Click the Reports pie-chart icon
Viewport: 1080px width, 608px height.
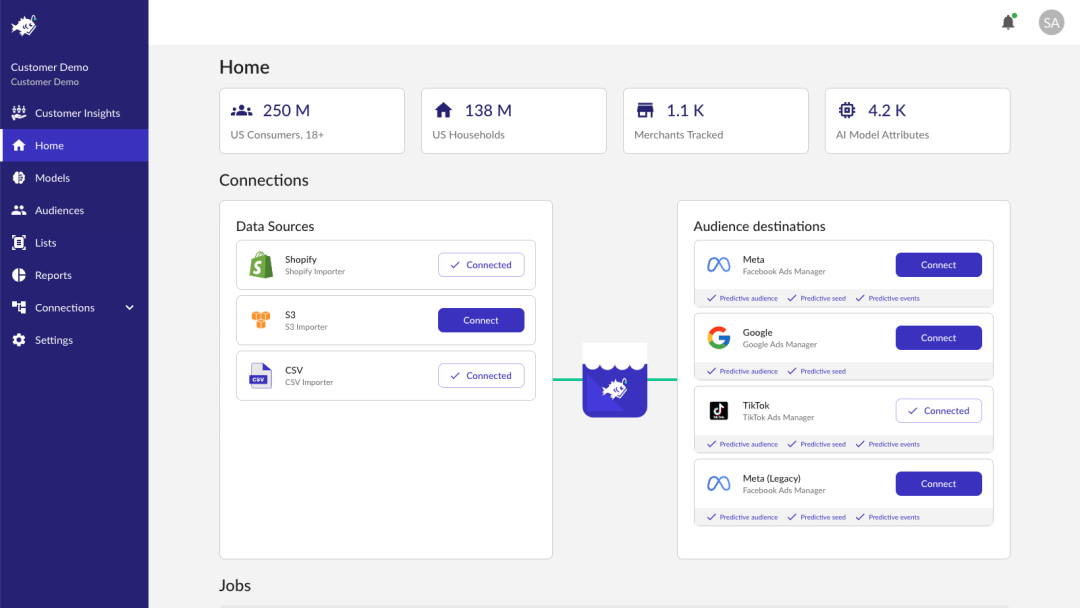pyautogui.click(x=19, y=275)
